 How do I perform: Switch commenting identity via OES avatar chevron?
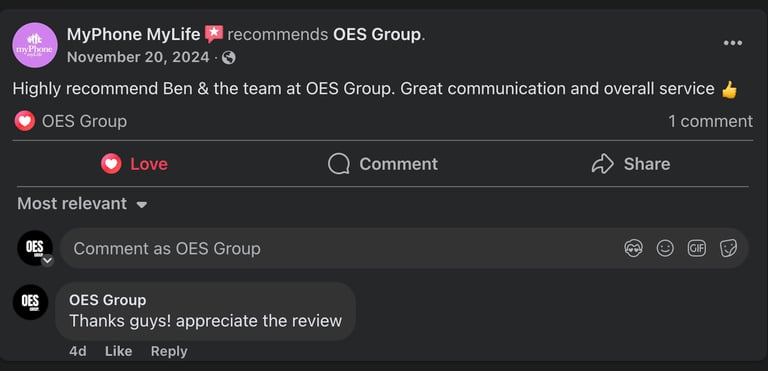[47, 261]
